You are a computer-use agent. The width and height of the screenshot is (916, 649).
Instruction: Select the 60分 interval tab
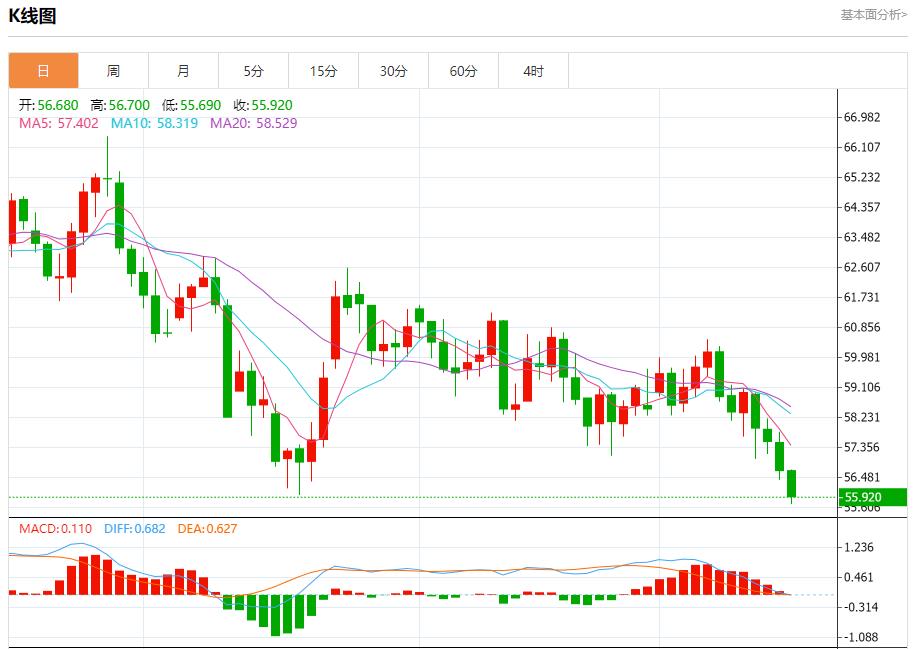pyautogui.click(x=463, y=71)
